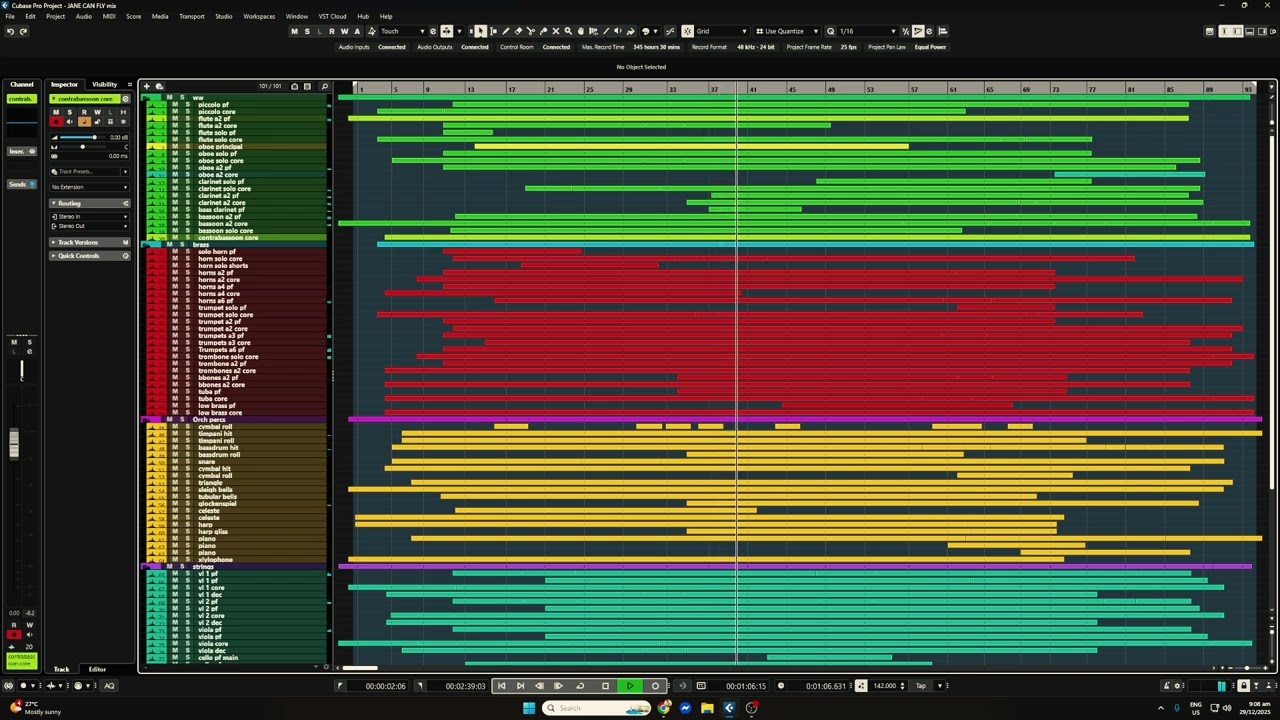Open the VST Cloud menu
The width and height of the screenshot is (1280, 720).
[332, 16]
